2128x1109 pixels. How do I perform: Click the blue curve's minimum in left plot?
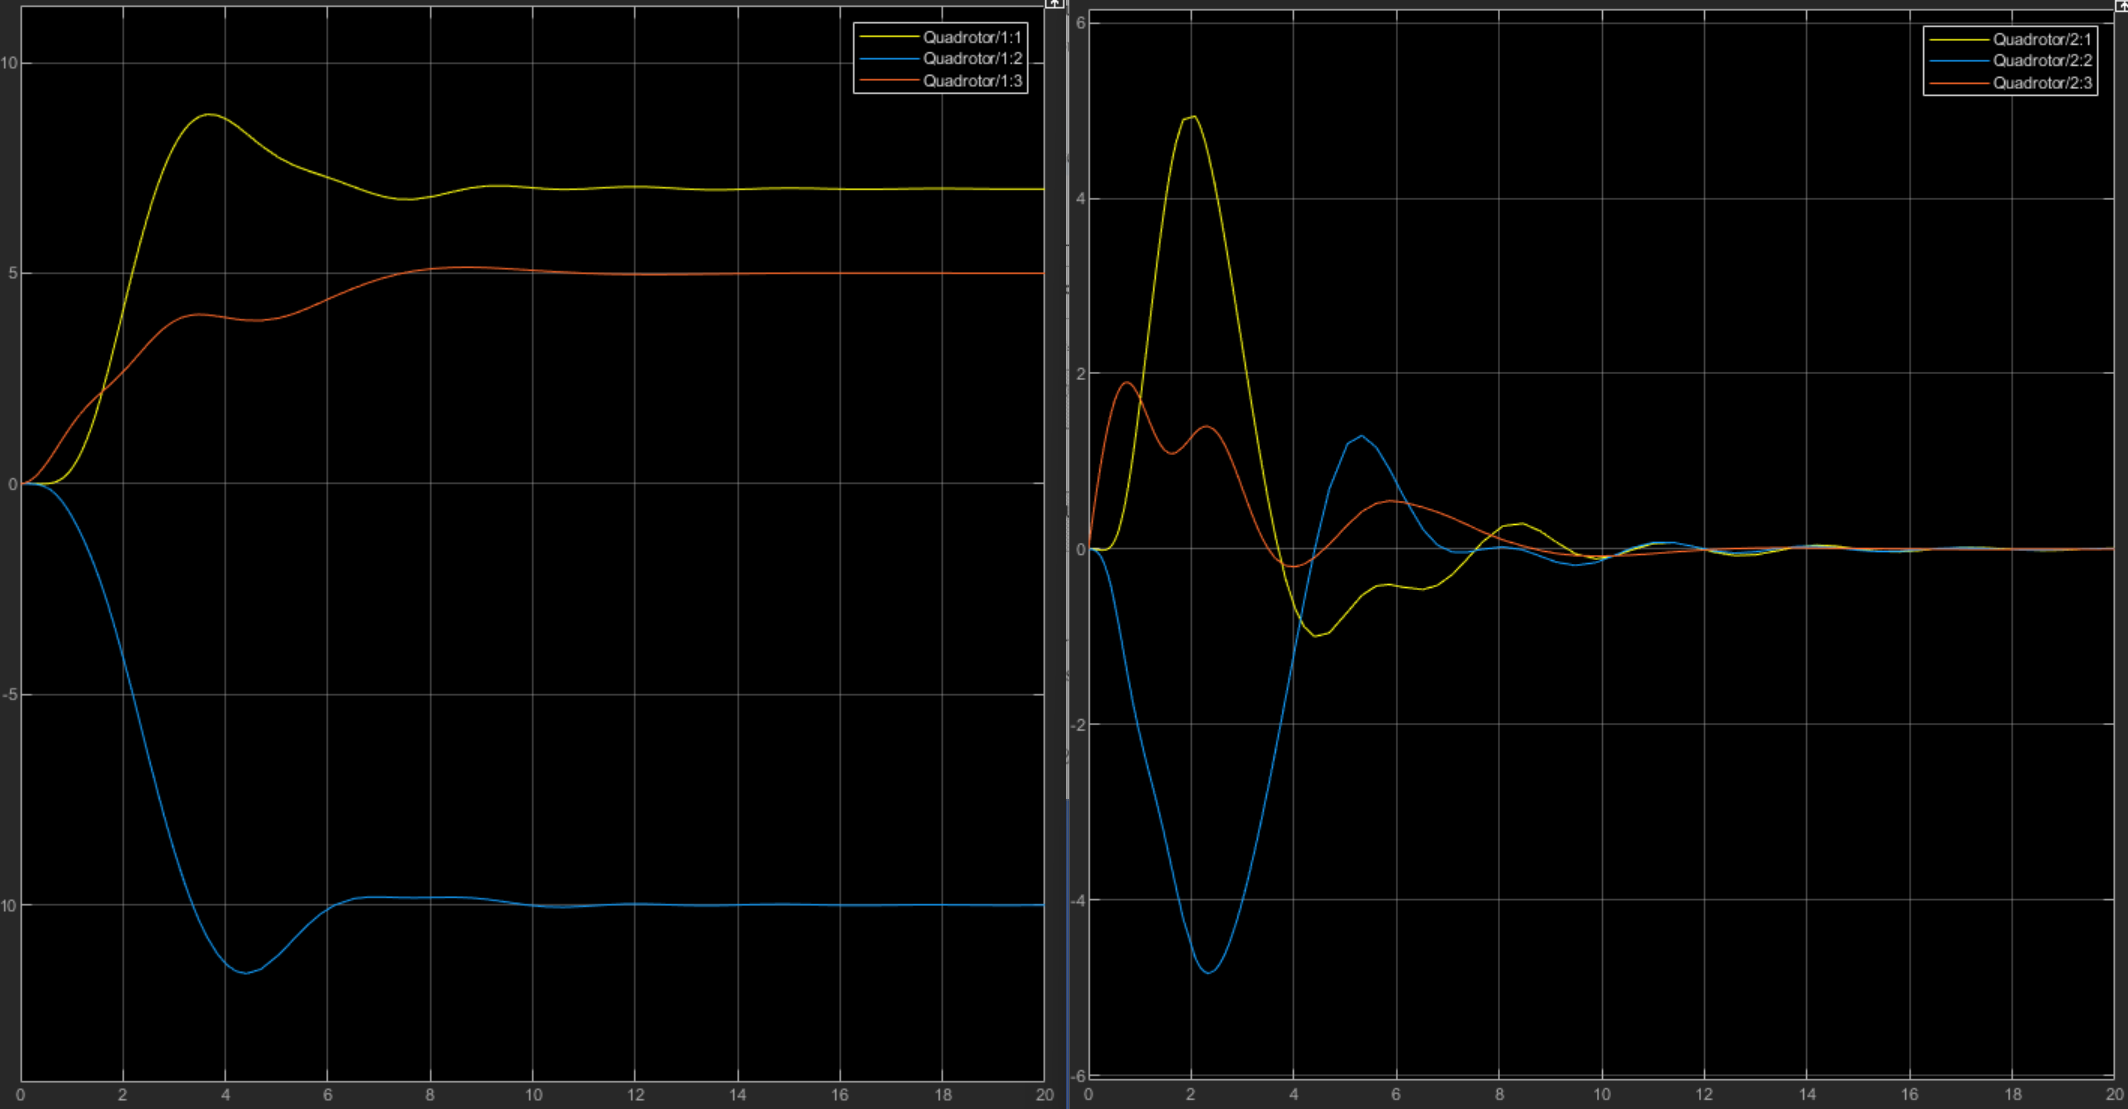[245, 972]
